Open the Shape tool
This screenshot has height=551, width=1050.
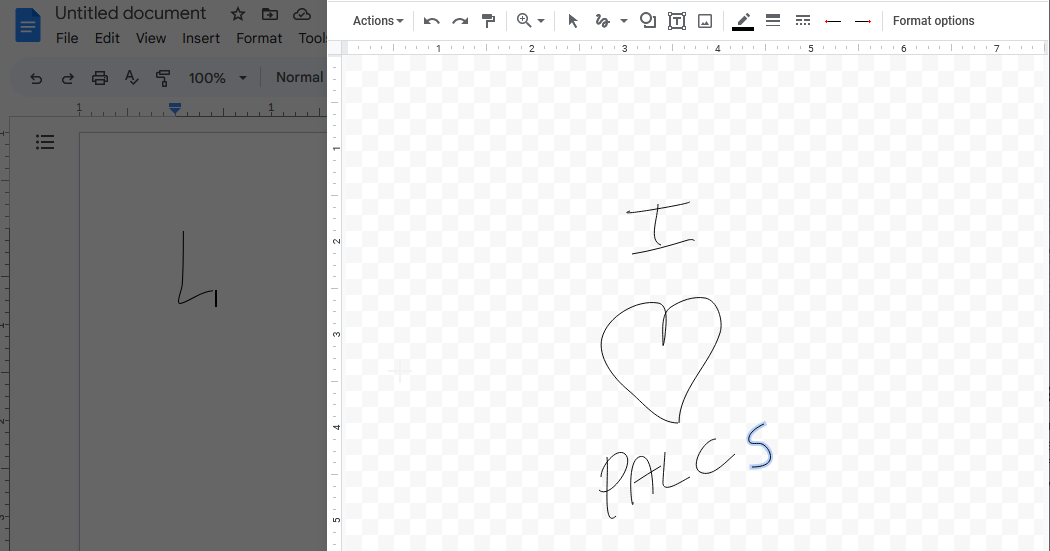tap(648, 21)
